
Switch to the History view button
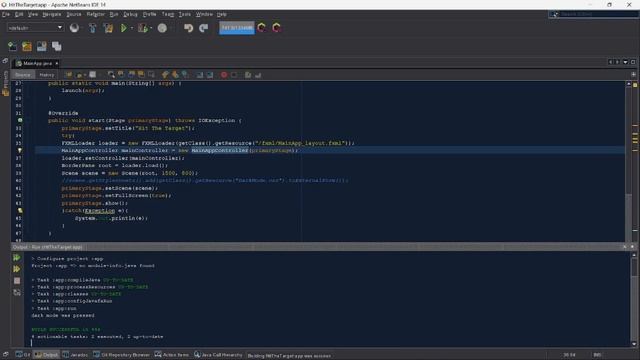[x=47, y=75]
